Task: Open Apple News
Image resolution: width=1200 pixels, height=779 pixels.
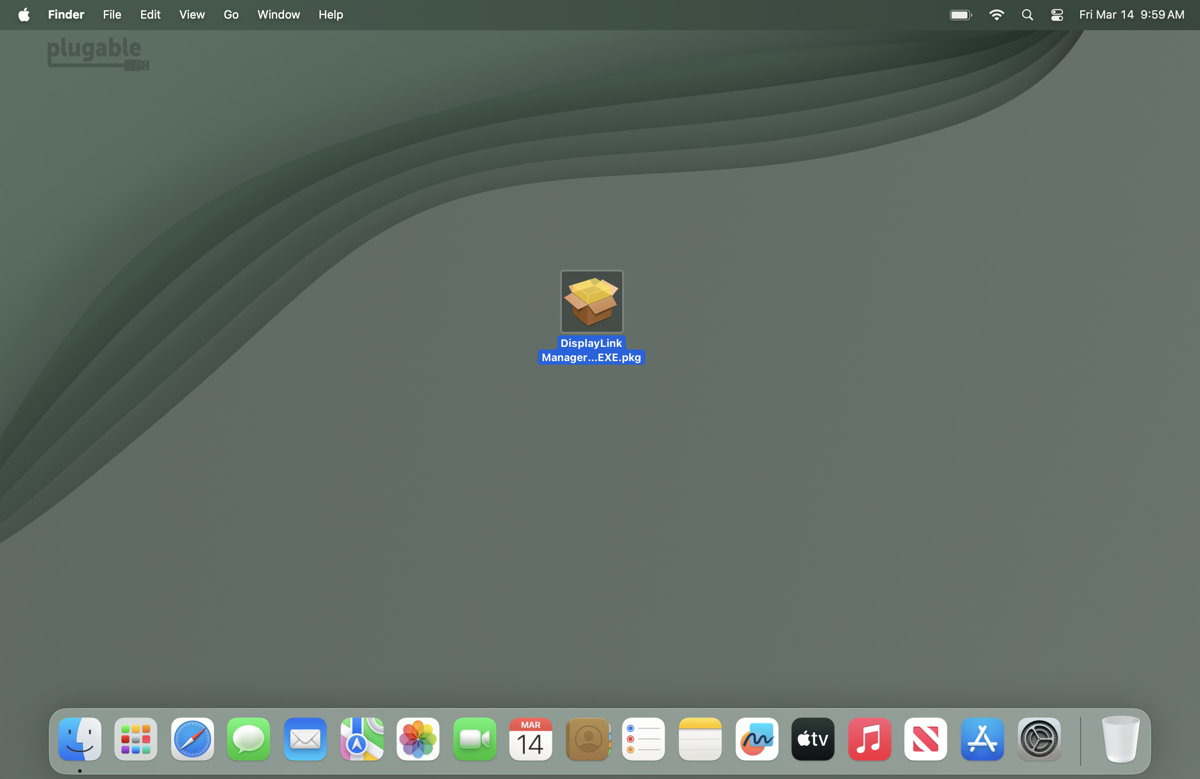Action: (x=925, y=738)
